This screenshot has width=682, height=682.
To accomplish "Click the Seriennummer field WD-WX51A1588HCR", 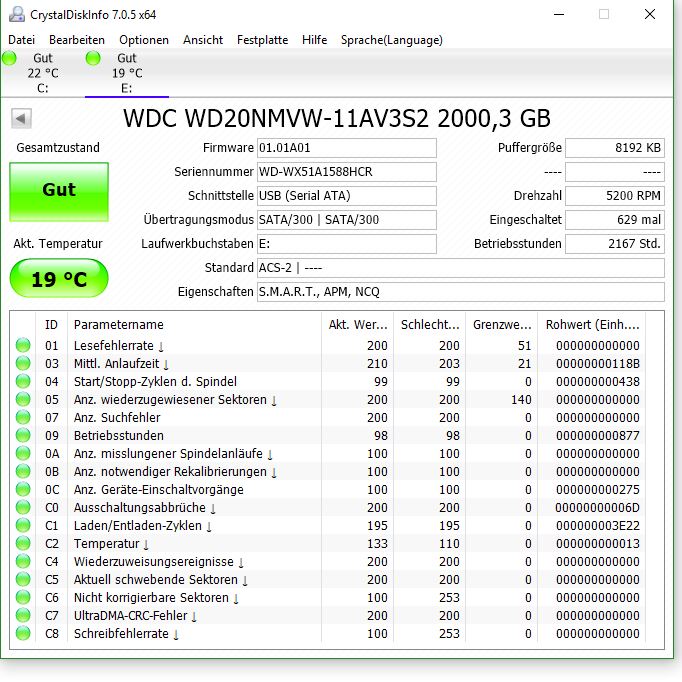I will [347, 172].
